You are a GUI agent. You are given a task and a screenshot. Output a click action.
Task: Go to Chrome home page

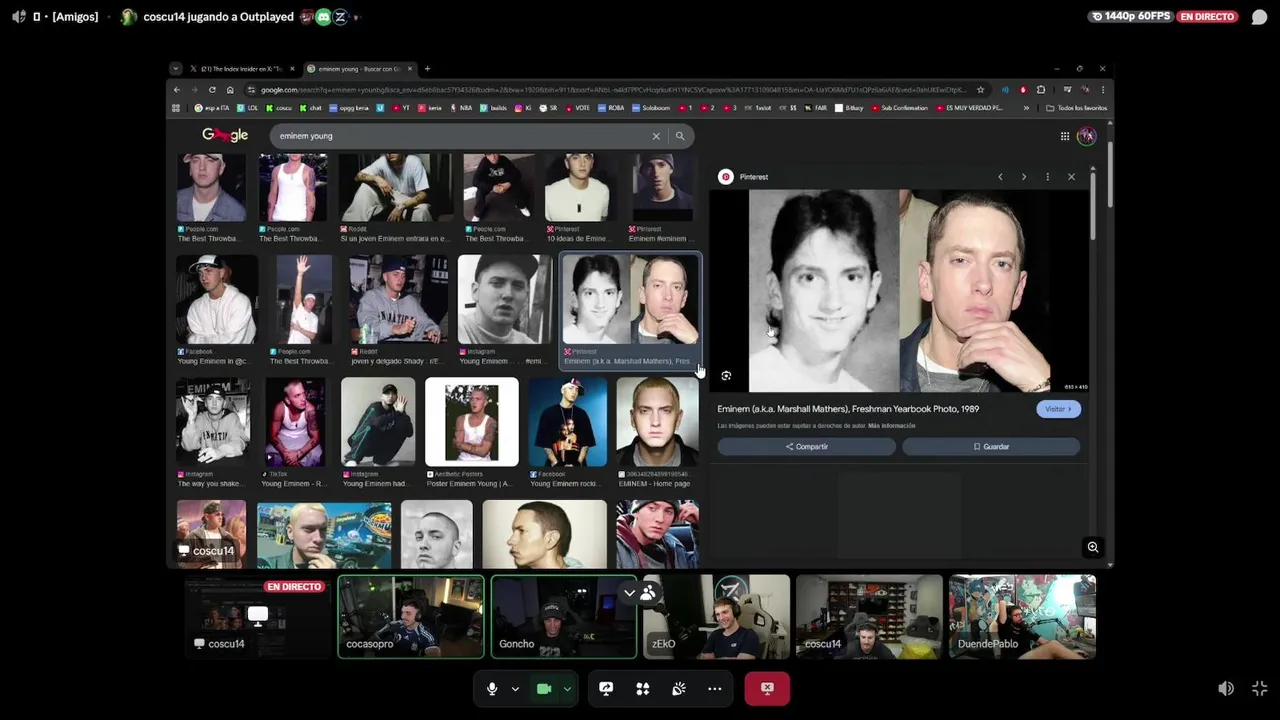coord(230,90)
